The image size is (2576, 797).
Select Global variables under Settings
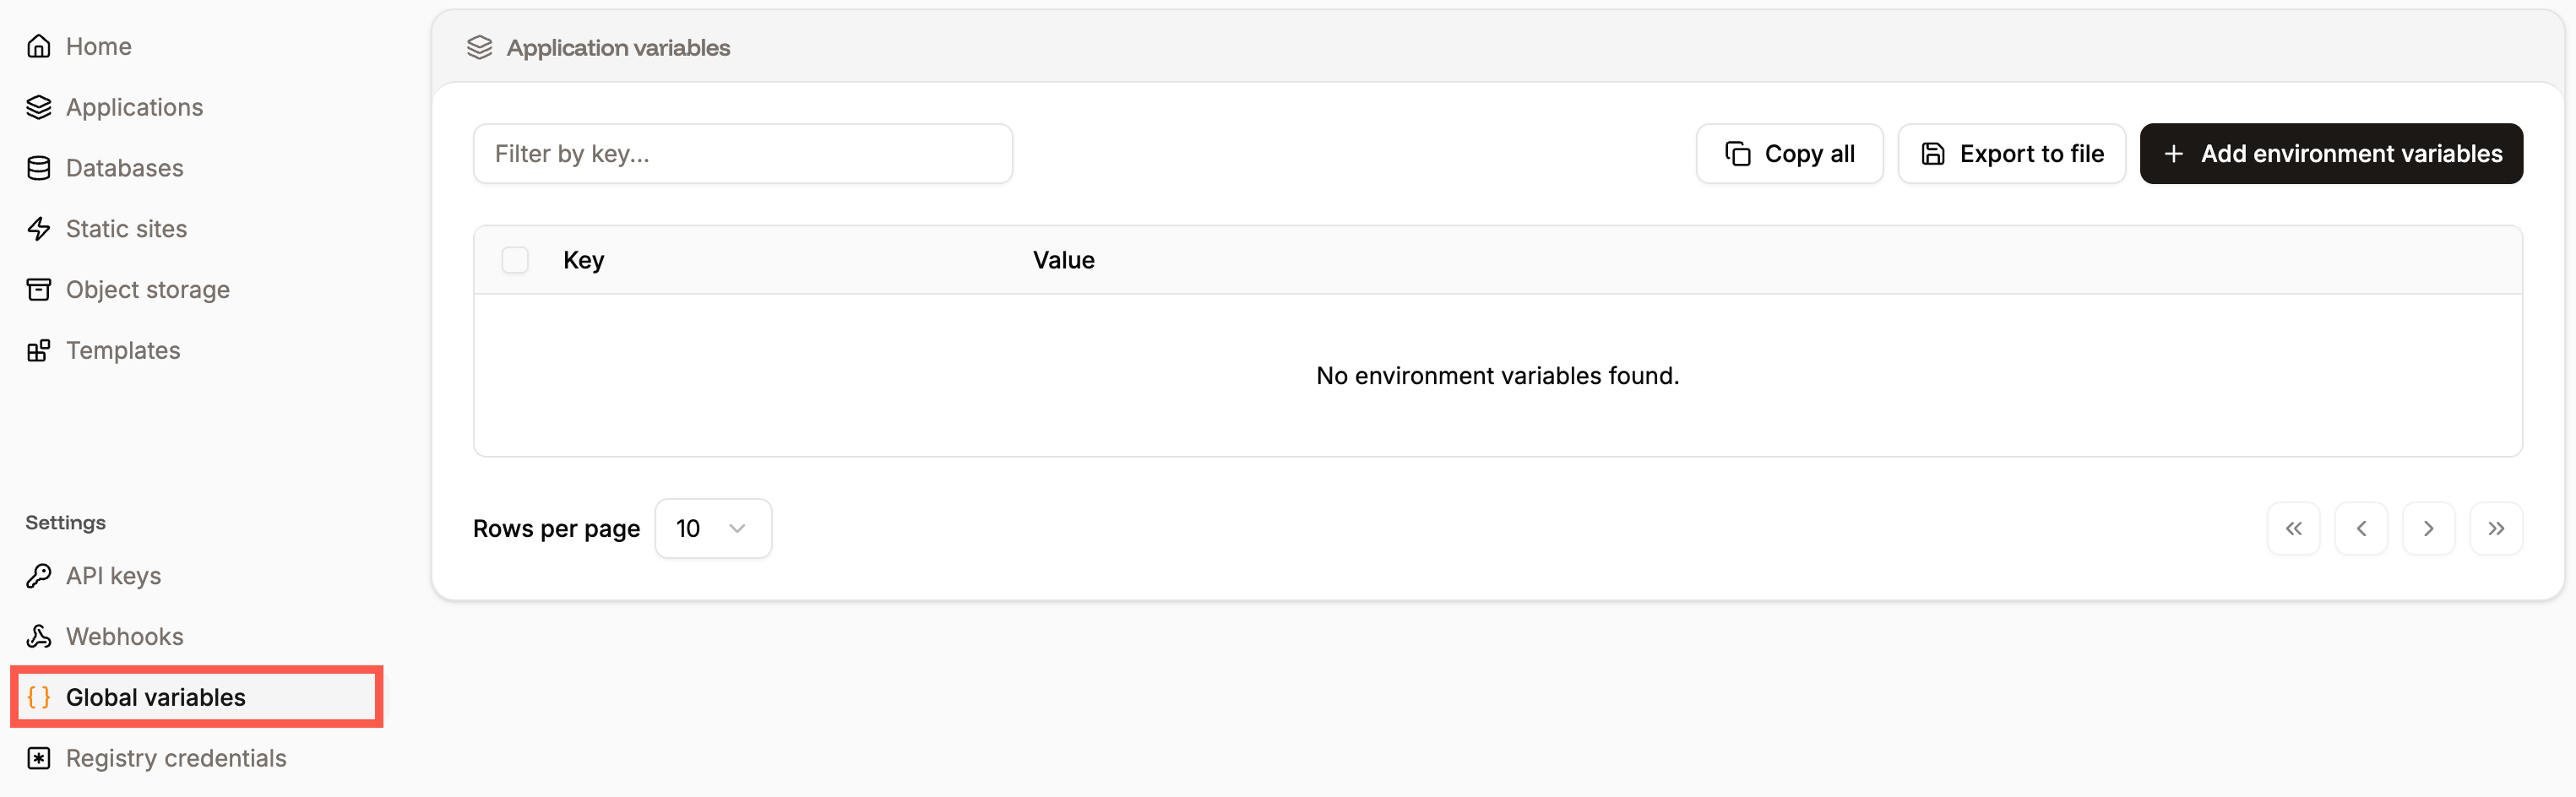[x=156, y=697]
